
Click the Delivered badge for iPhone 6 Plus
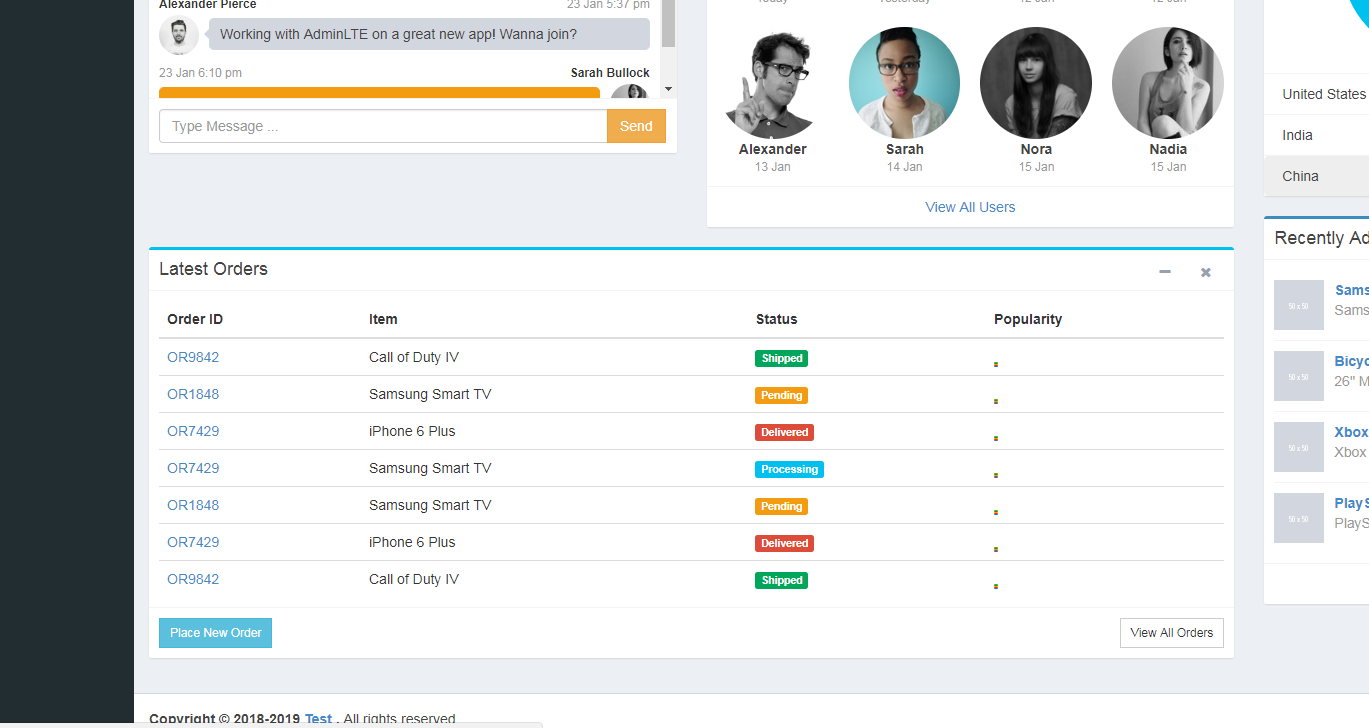click(x=784, y=431)
